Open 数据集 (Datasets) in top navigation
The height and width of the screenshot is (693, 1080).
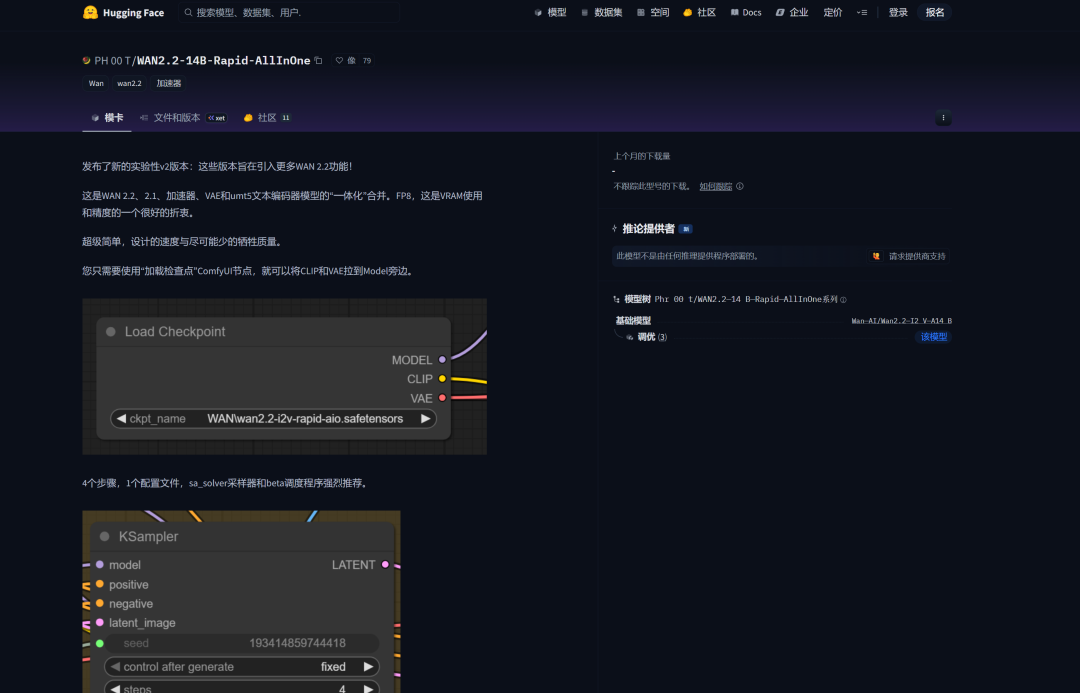pos(601,12)
